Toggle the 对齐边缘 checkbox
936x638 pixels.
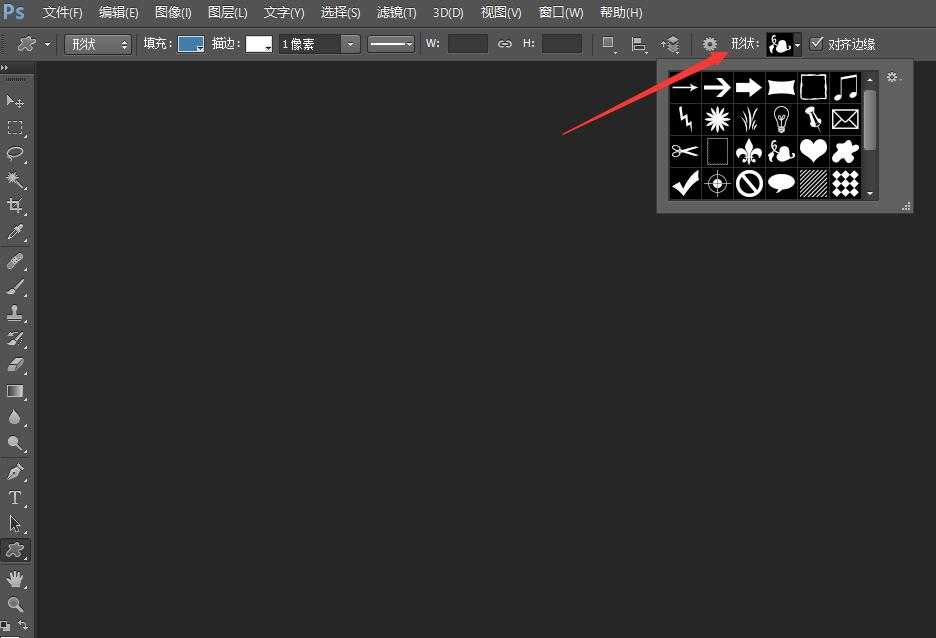pos(816,43)
